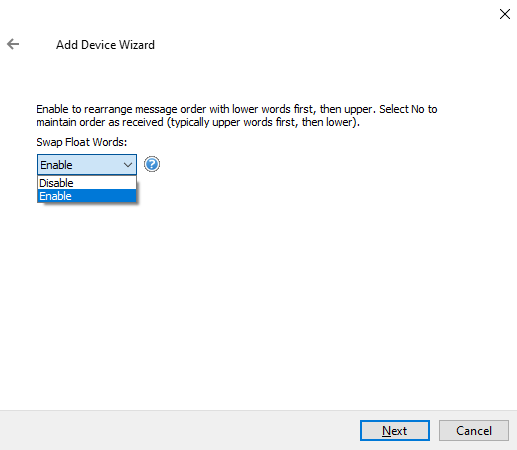Click the X icon at window corner
The image size is (517, 450).
coord(505,14)
